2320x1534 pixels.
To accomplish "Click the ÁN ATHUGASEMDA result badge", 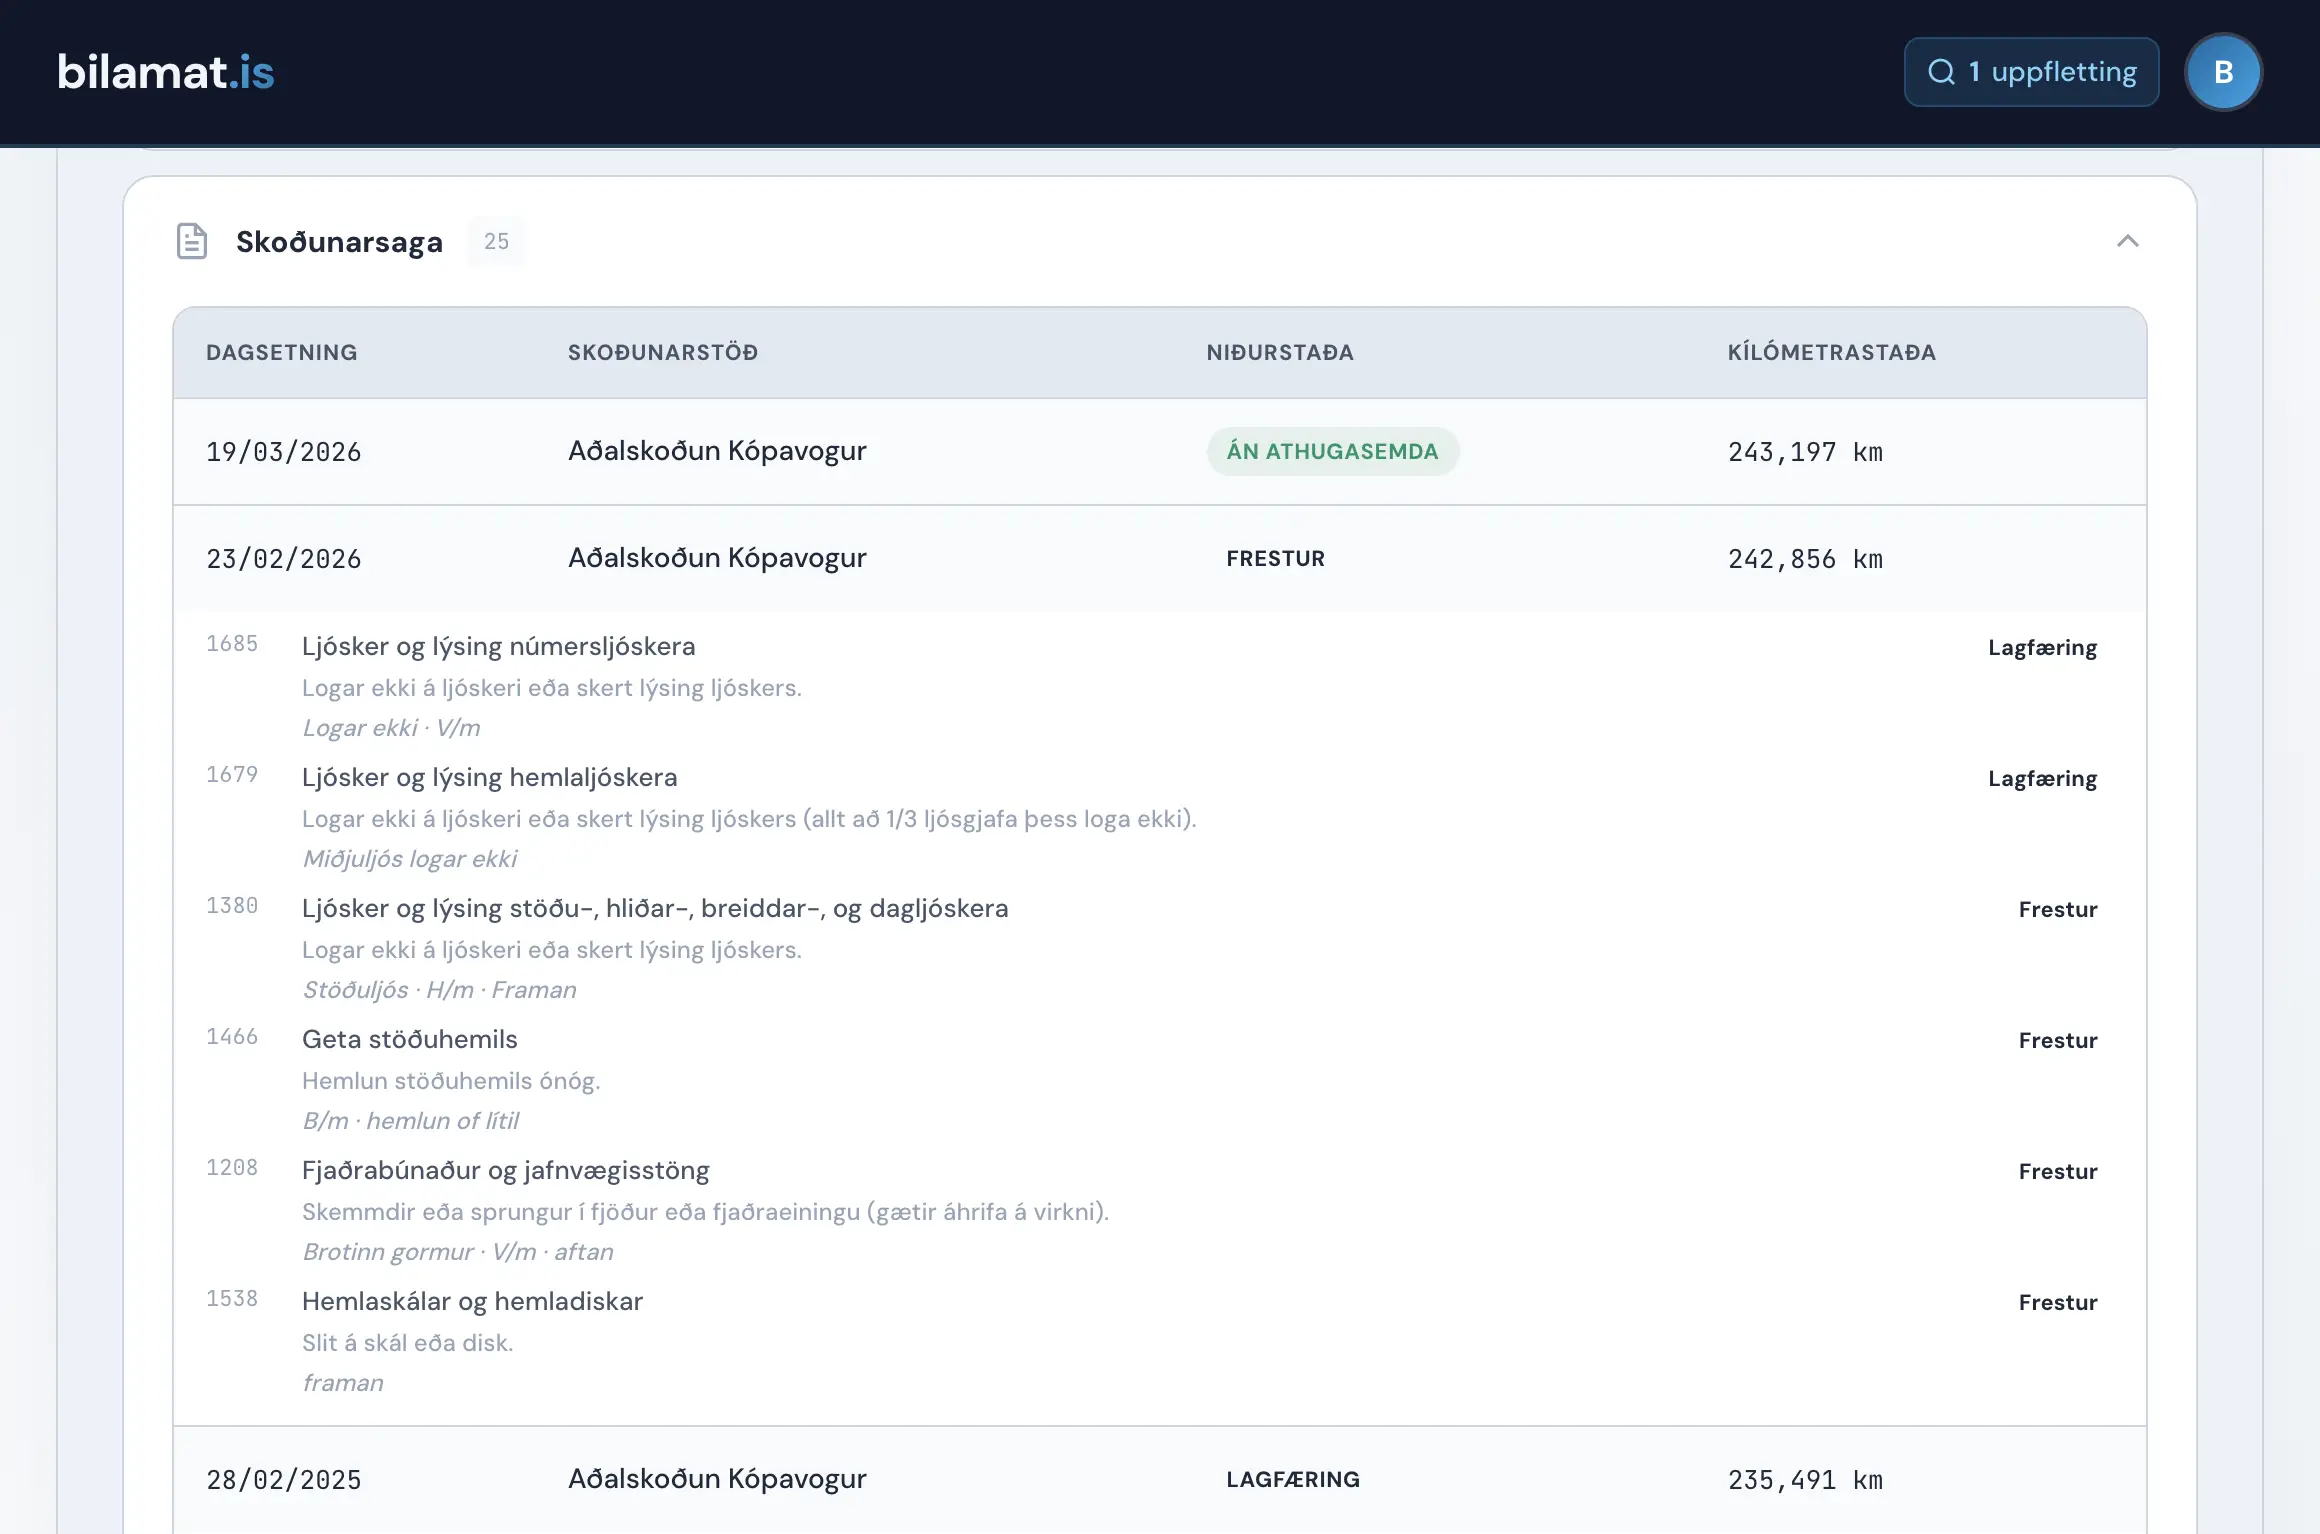I will point(1332,451).
